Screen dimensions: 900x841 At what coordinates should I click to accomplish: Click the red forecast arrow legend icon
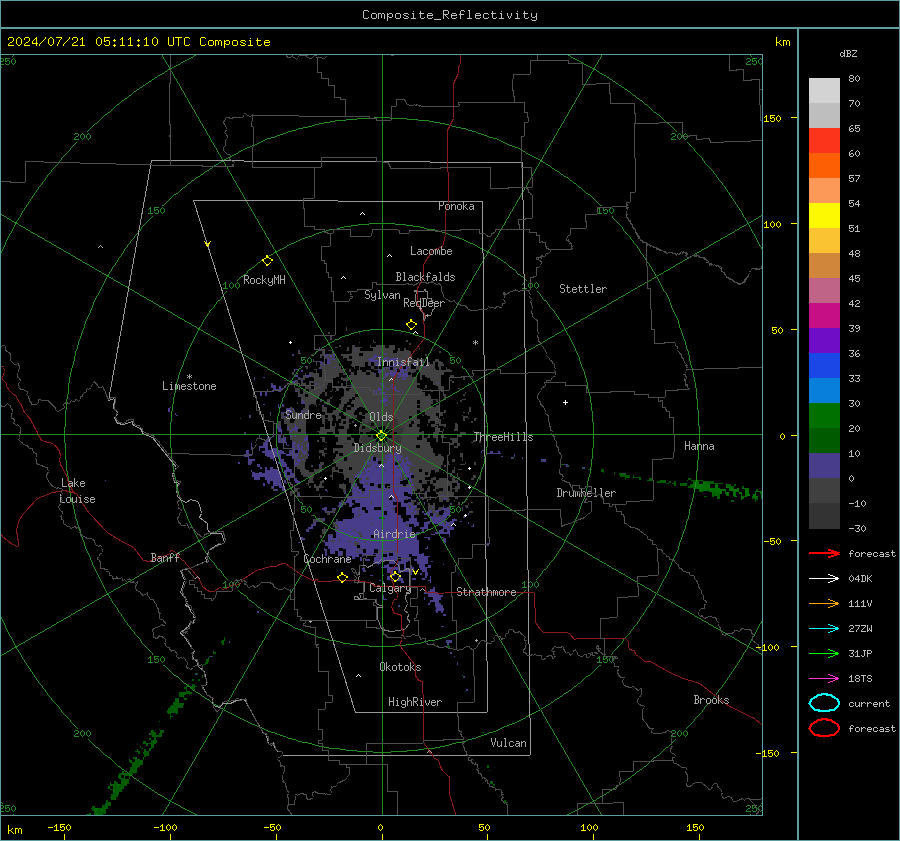click(x=824, y=553)
